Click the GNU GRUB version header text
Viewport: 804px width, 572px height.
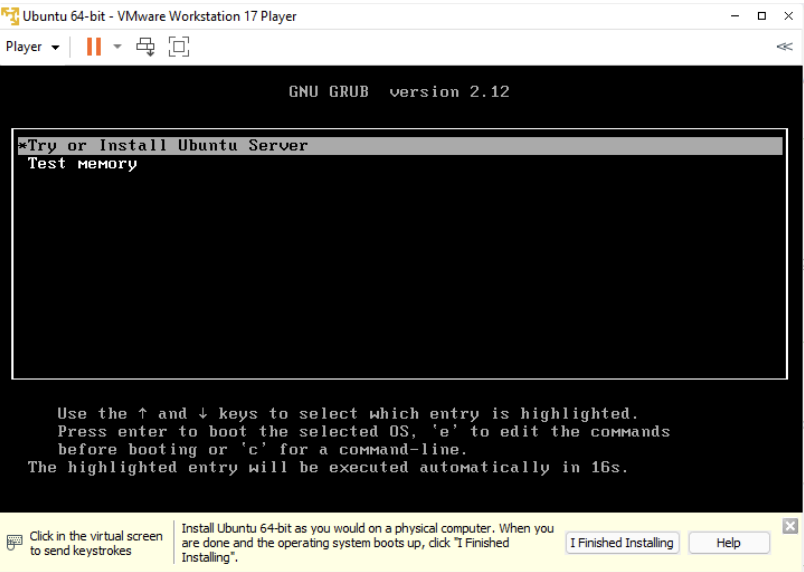click(x=399, y=92)
